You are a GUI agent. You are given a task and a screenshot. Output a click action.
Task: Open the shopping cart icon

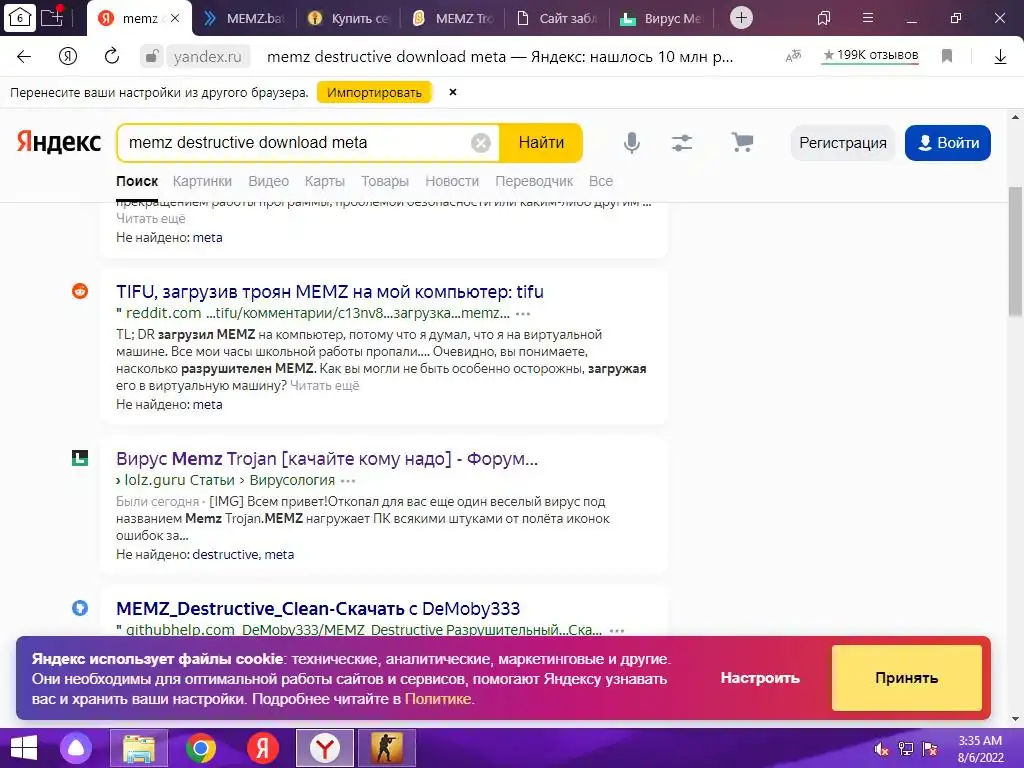[x=742, y=142]
